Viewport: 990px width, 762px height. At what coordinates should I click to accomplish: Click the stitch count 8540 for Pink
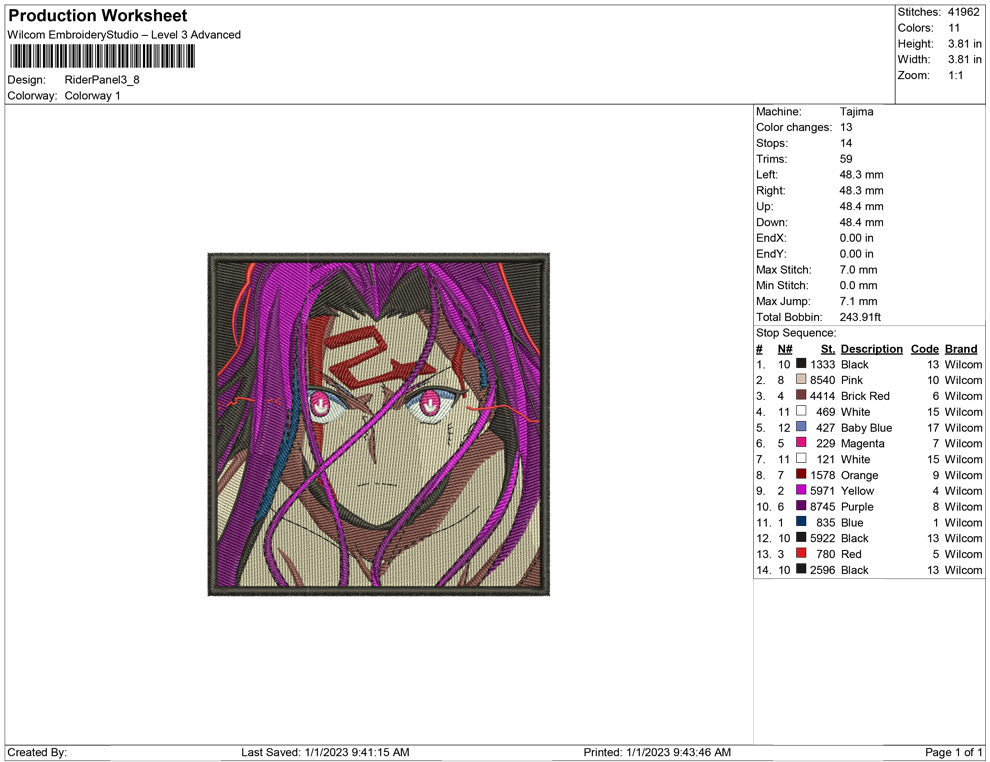click(822, 380)
